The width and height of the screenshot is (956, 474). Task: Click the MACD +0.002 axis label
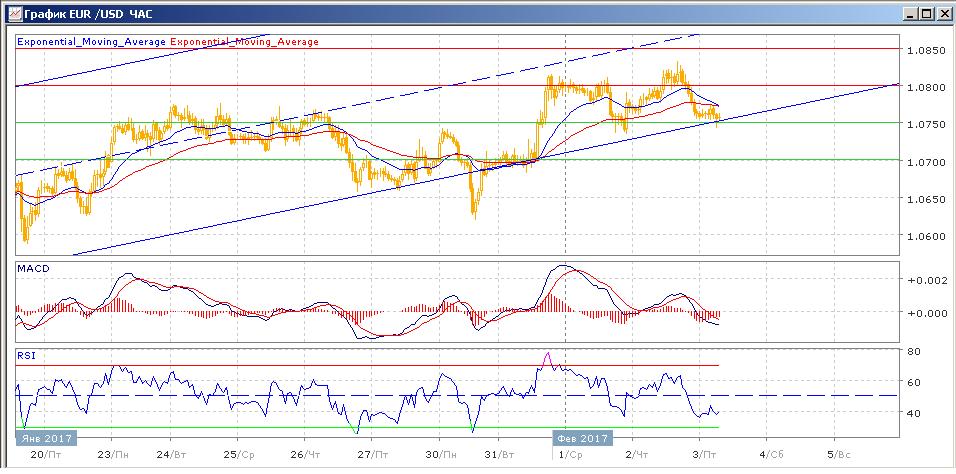tap(923, 282)
